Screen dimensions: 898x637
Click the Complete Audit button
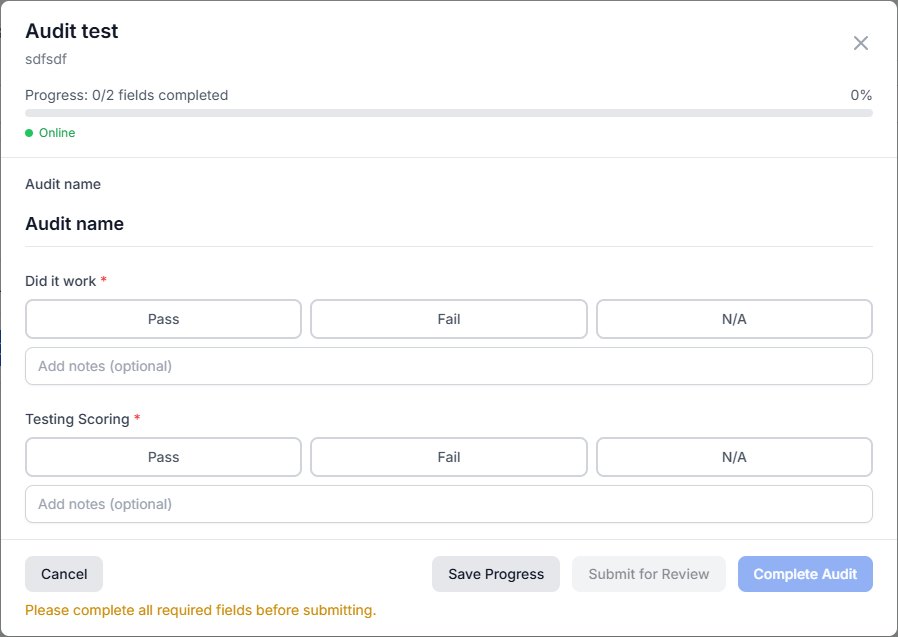pyautogui.click(x=805, y=574)
